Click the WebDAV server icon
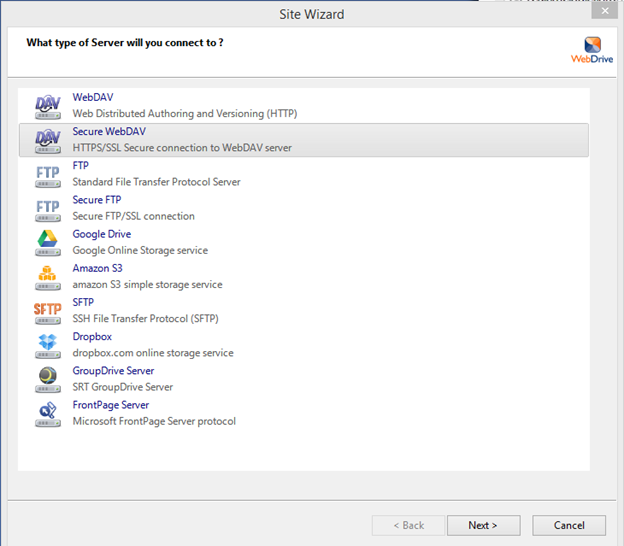The height and width of the screenshot is (546, 624). point(47,106)
